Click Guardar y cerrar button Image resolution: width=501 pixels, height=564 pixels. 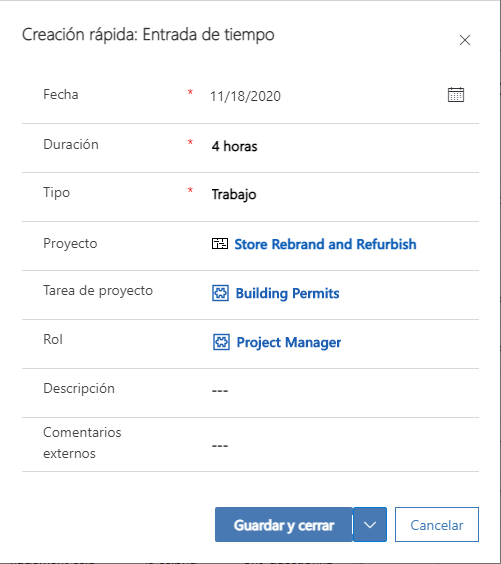click(x=284, y=524)
